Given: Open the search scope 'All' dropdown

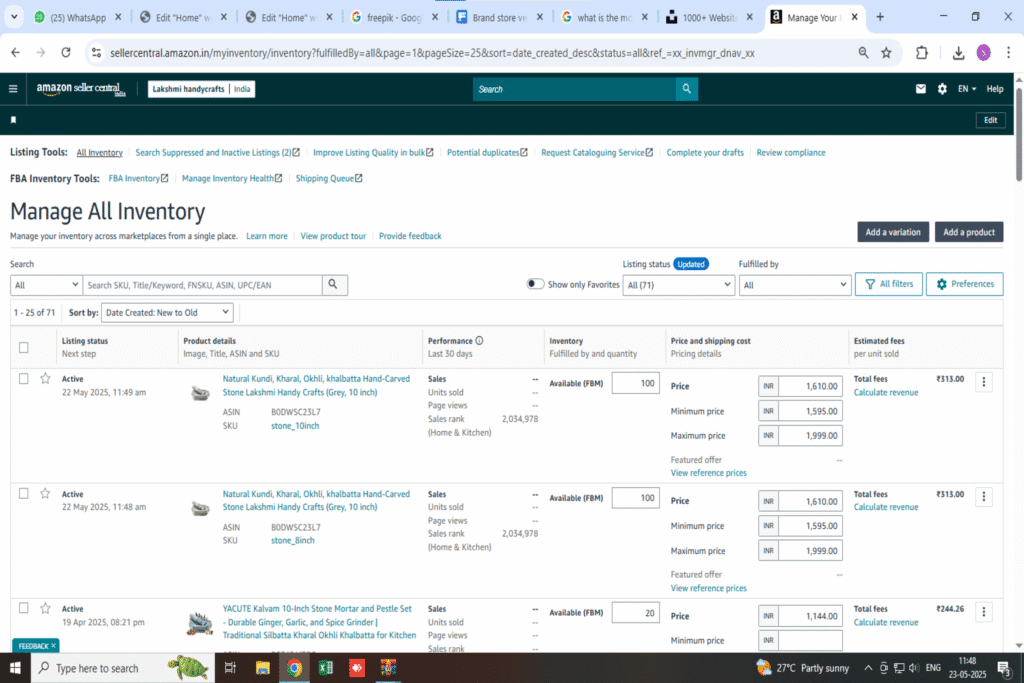Looking at the screenshot, I should pos(46,285).
